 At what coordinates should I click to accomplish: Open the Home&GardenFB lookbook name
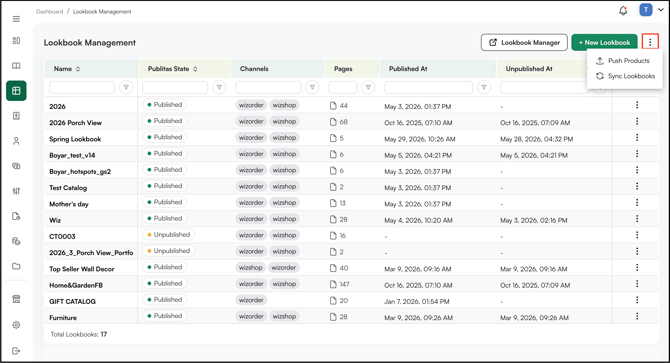76,285
